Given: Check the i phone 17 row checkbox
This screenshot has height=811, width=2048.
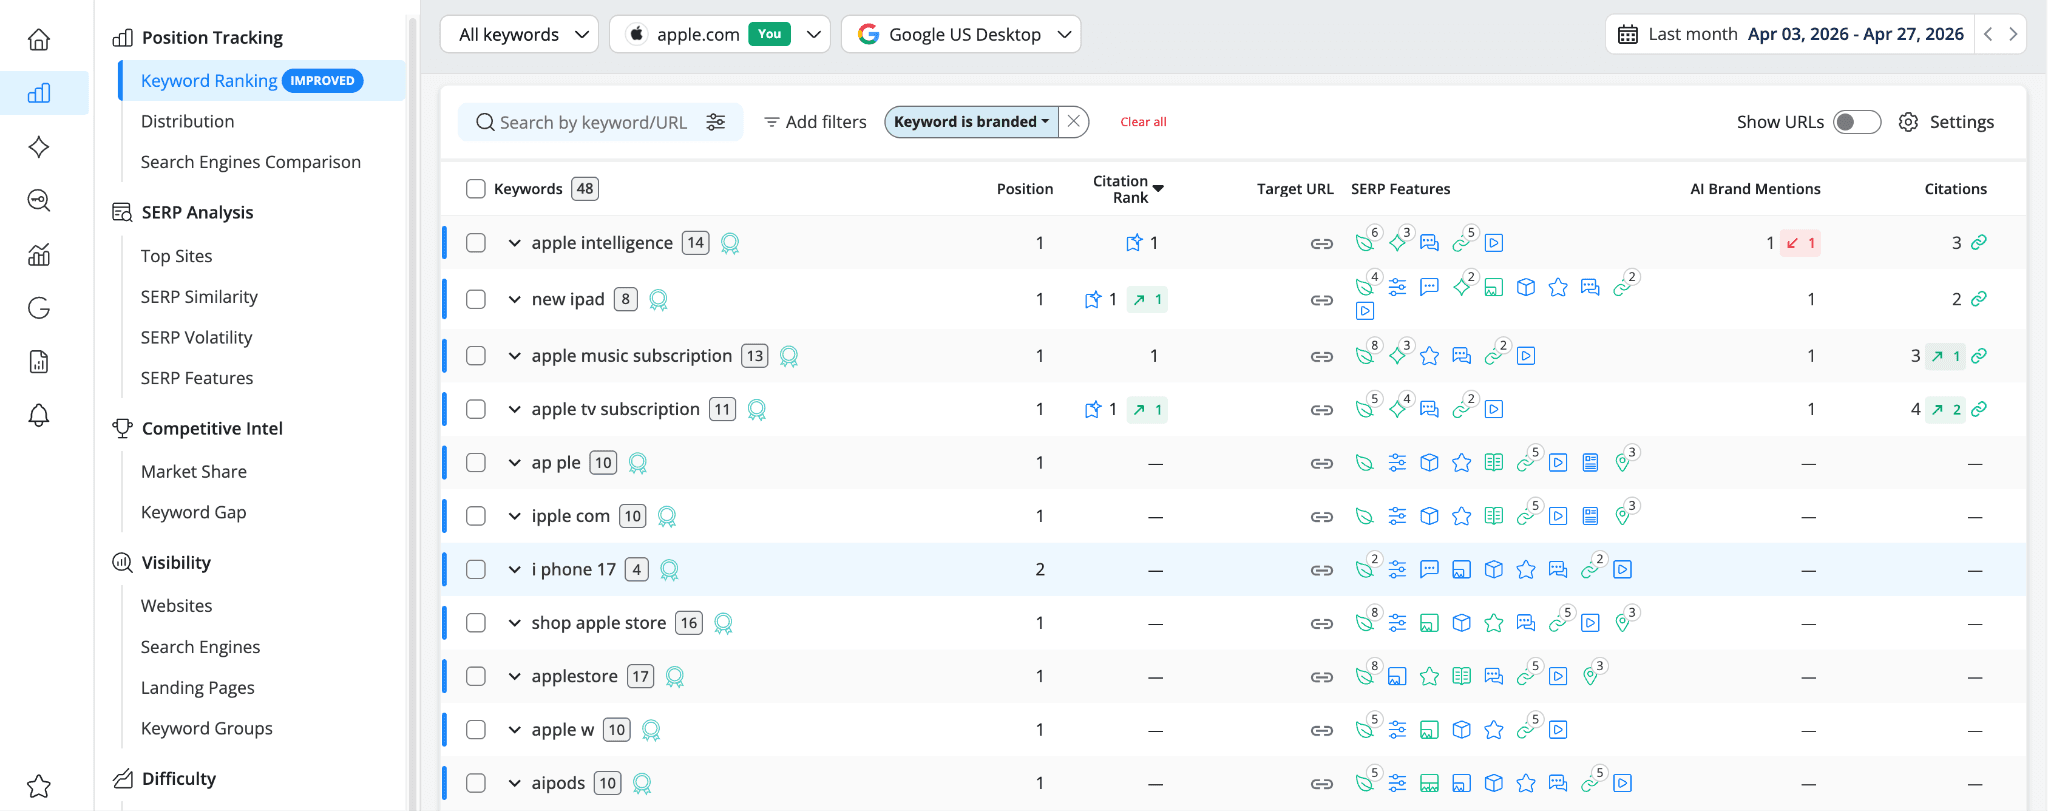Looking at the screenshot, I should coord(476,570).
